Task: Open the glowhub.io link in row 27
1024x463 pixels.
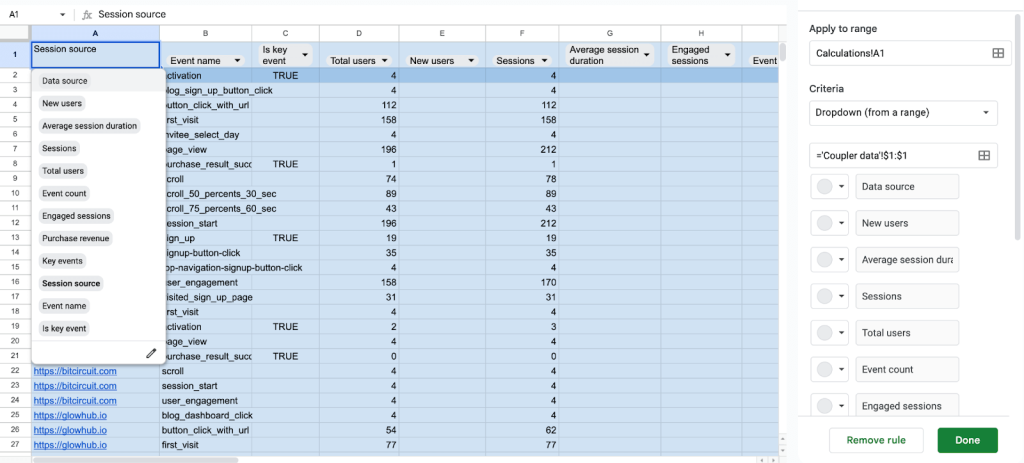Action: (70, 445)
